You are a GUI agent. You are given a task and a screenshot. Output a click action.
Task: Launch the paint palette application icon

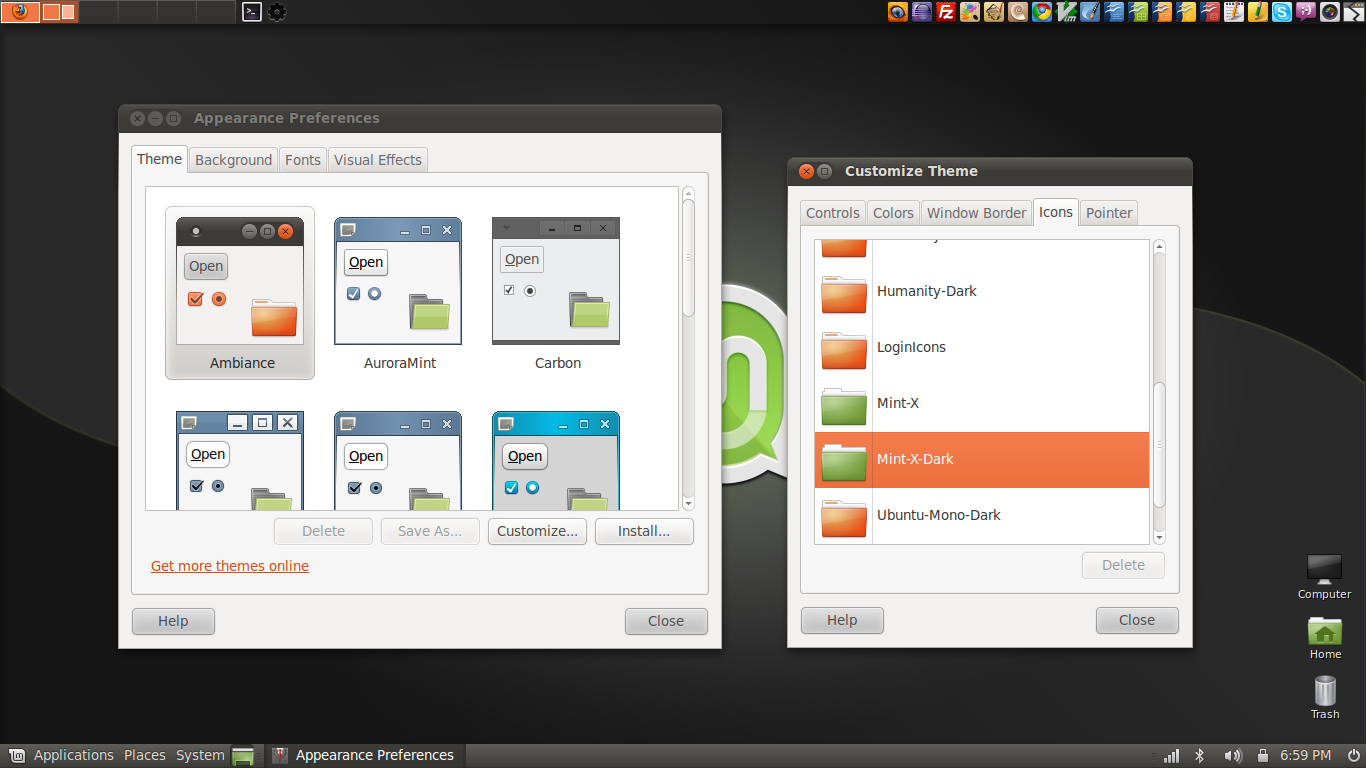970,12
